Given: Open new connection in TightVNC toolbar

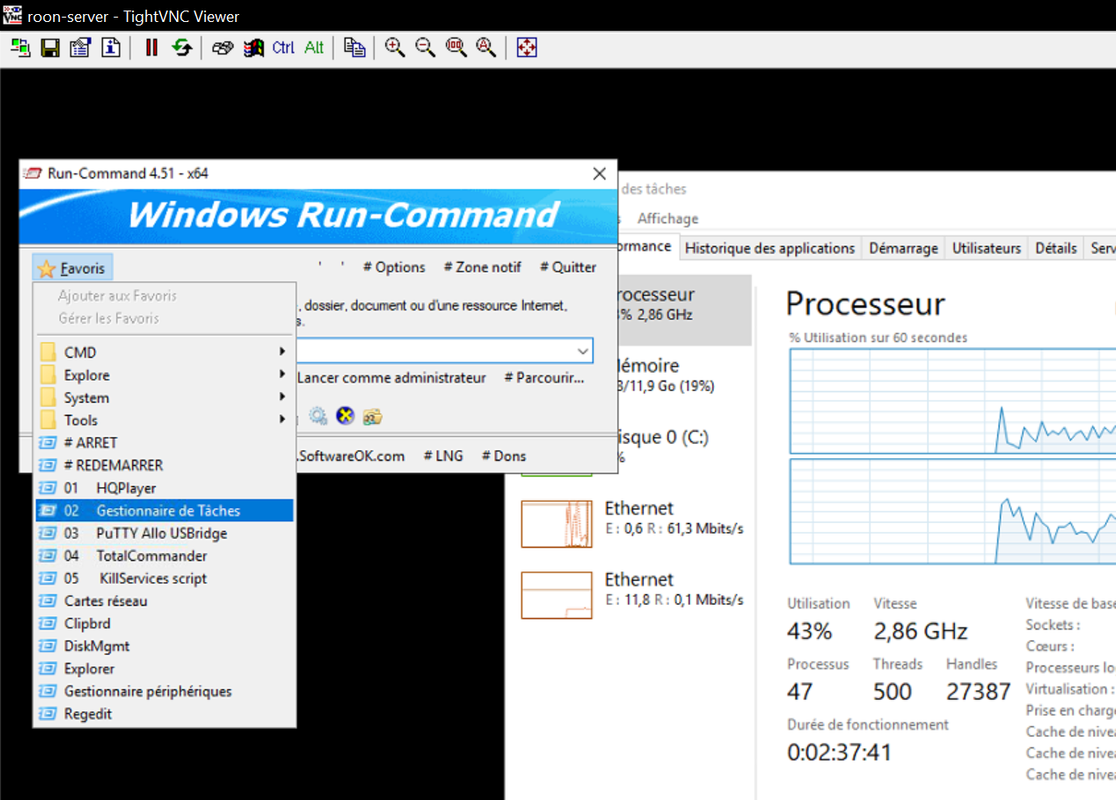Looking at the screenshot, I should tap(20, 48).
